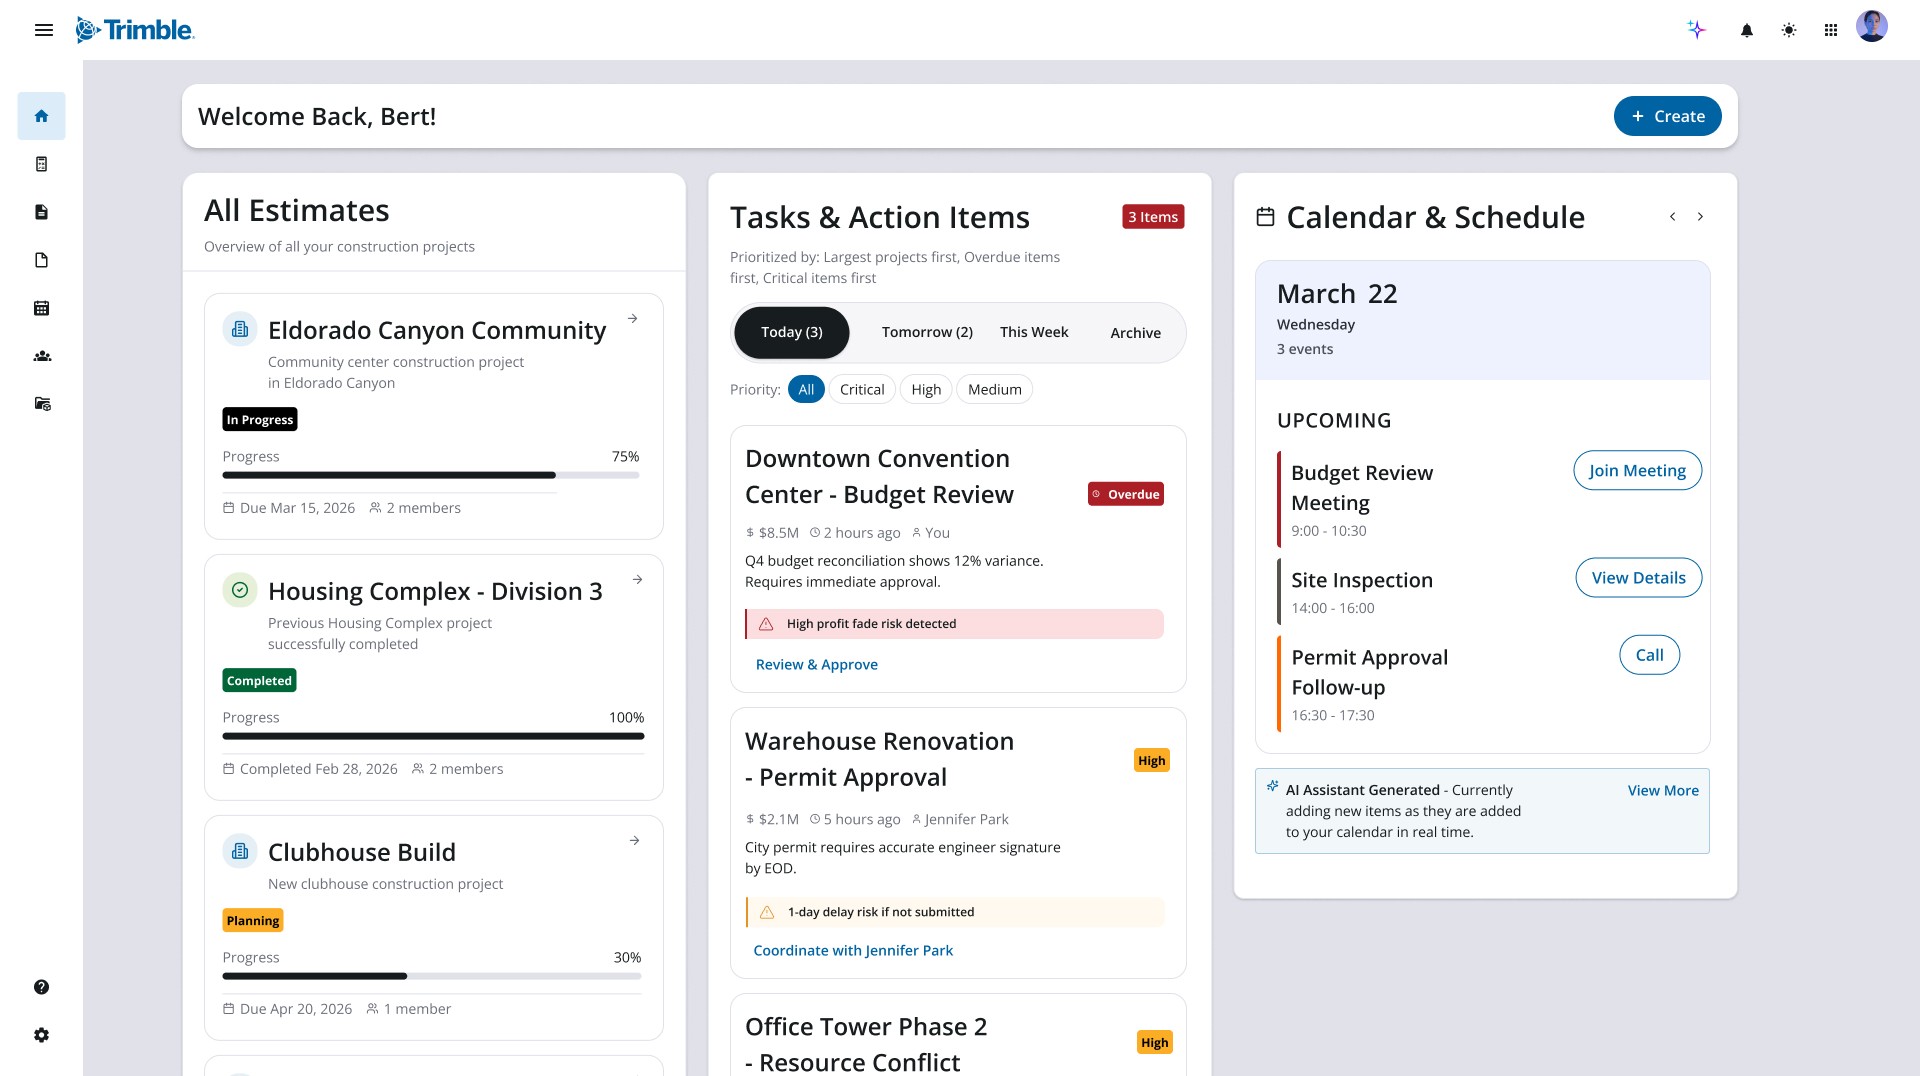Click Site Inspection event title
This screenshot has width=1920, height=1076.
(x=1362, y=580)
